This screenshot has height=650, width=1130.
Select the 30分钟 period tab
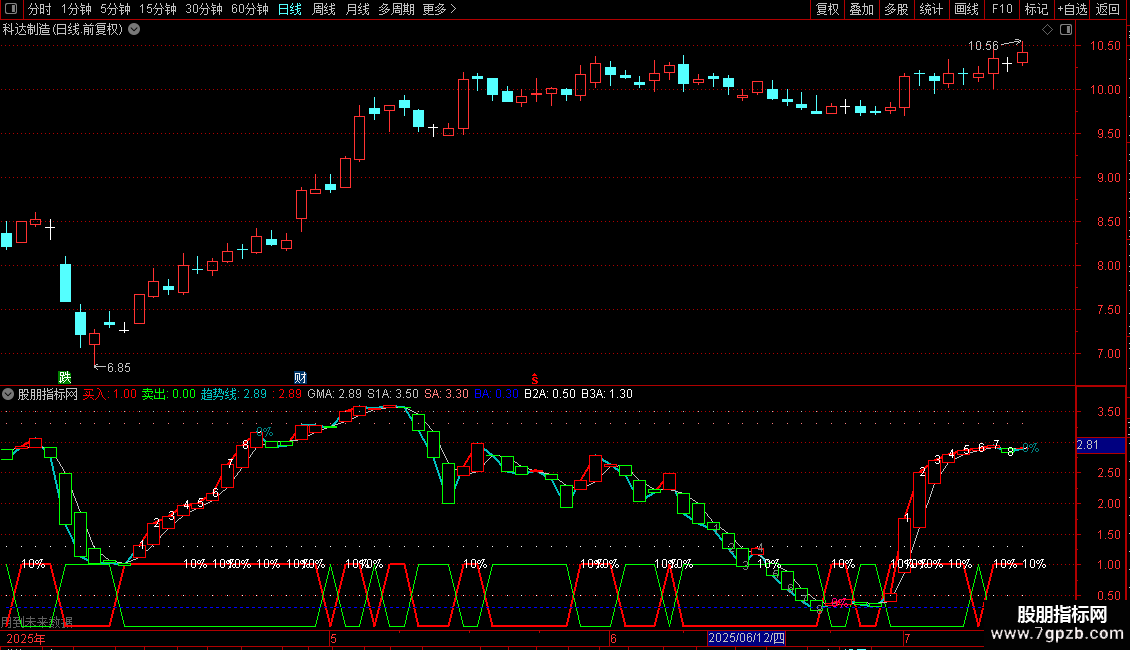(x=203, y=9)
